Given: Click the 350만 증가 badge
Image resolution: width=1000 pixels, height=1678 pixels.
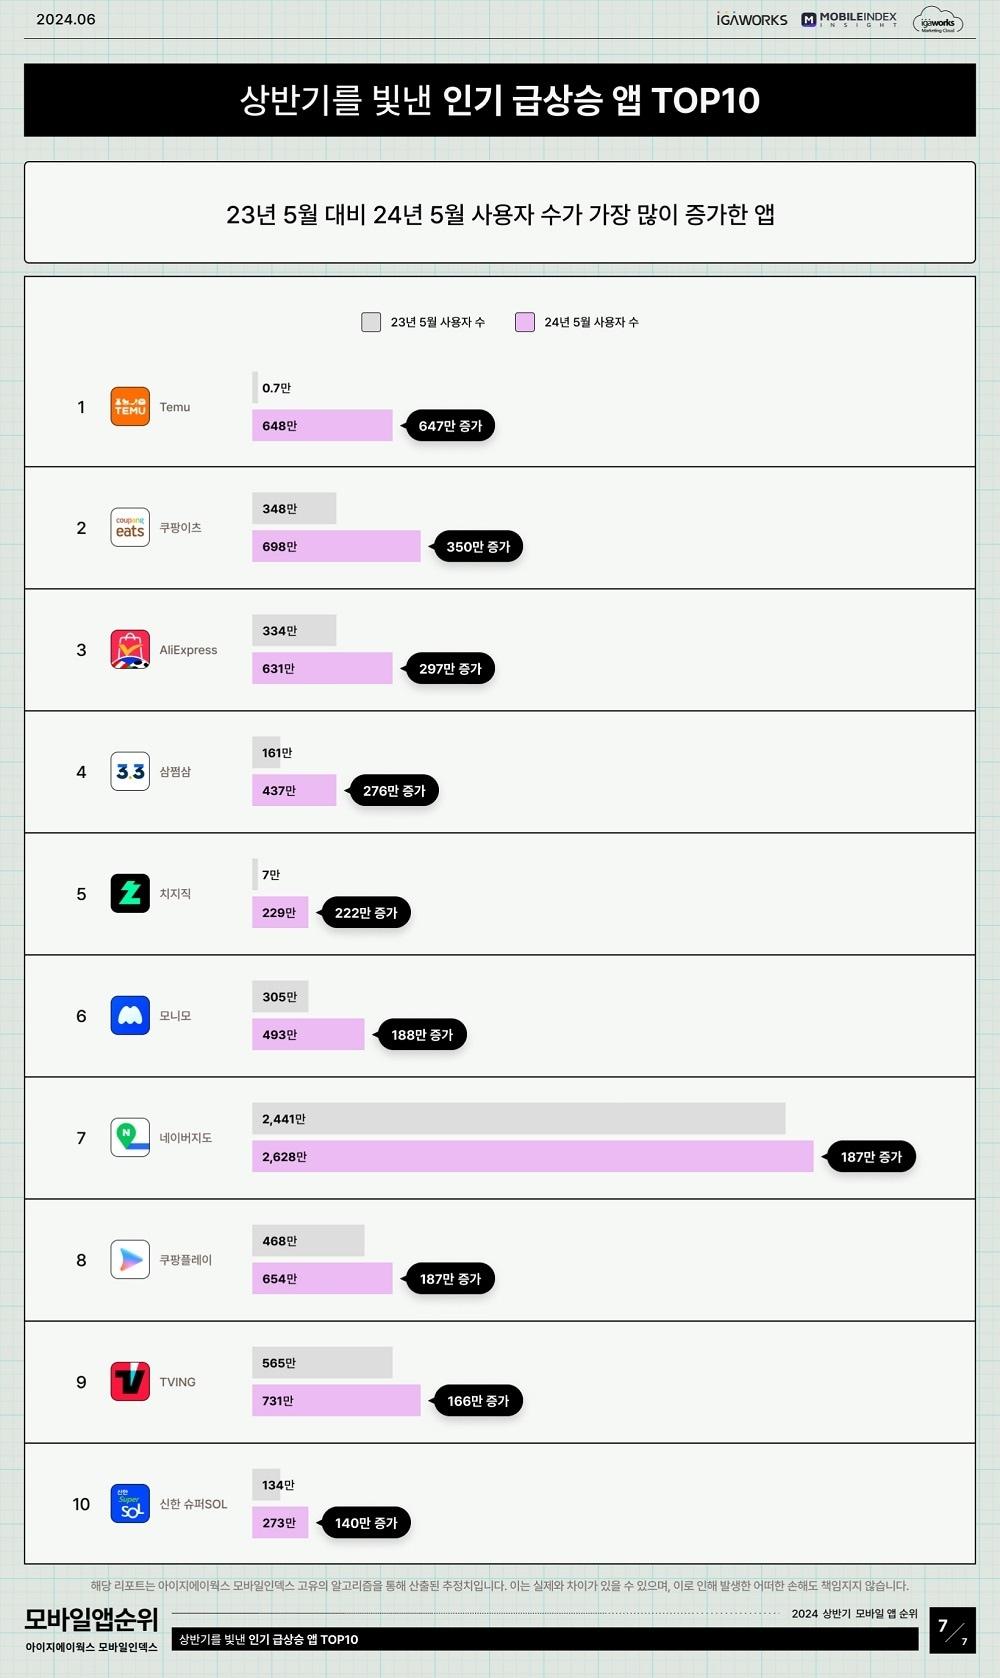Looking at the screenshot, I should click(478, 547).
